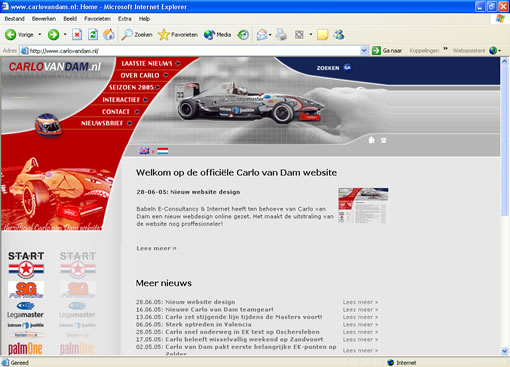This screenshot has width=510, height=367.
Task: Print the page with printer icon
Action: 281,34
